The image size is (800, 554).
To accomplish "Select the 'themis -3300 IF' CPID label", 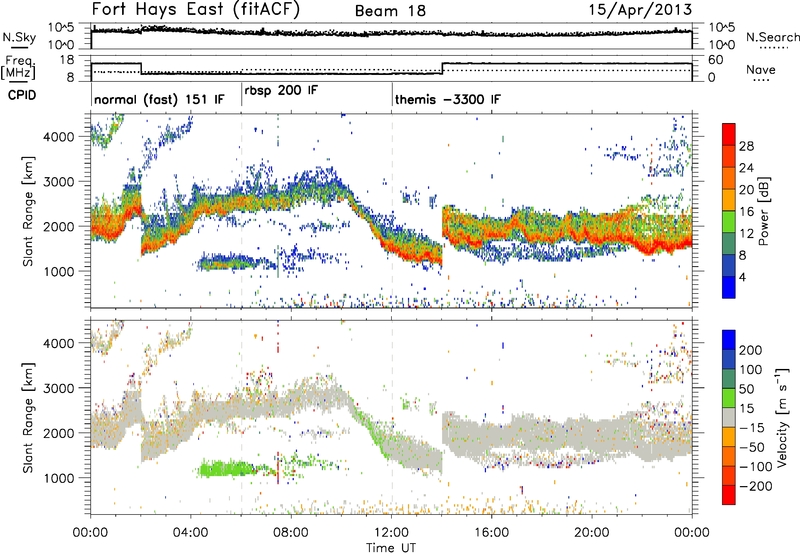I will (x=447, y=99).
